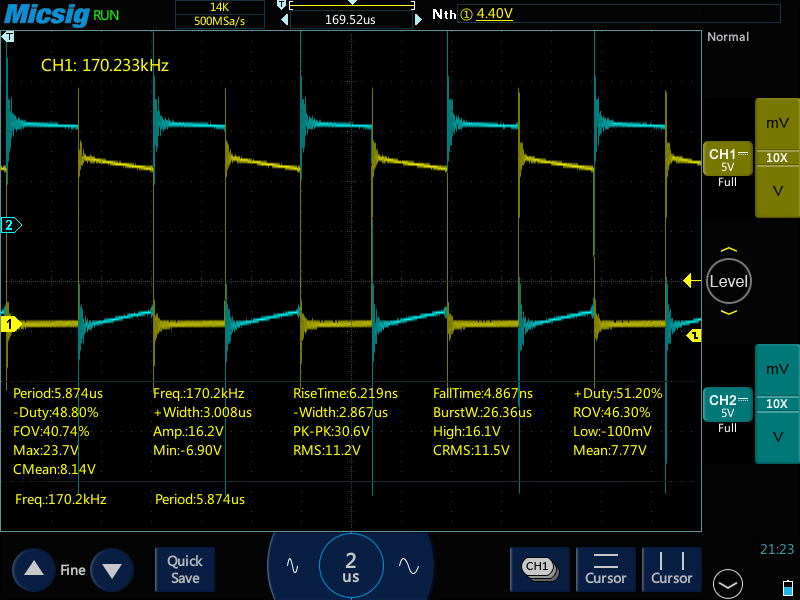
Task: Tap the 4.40V trigger level value
Action: tap(494, 13)
